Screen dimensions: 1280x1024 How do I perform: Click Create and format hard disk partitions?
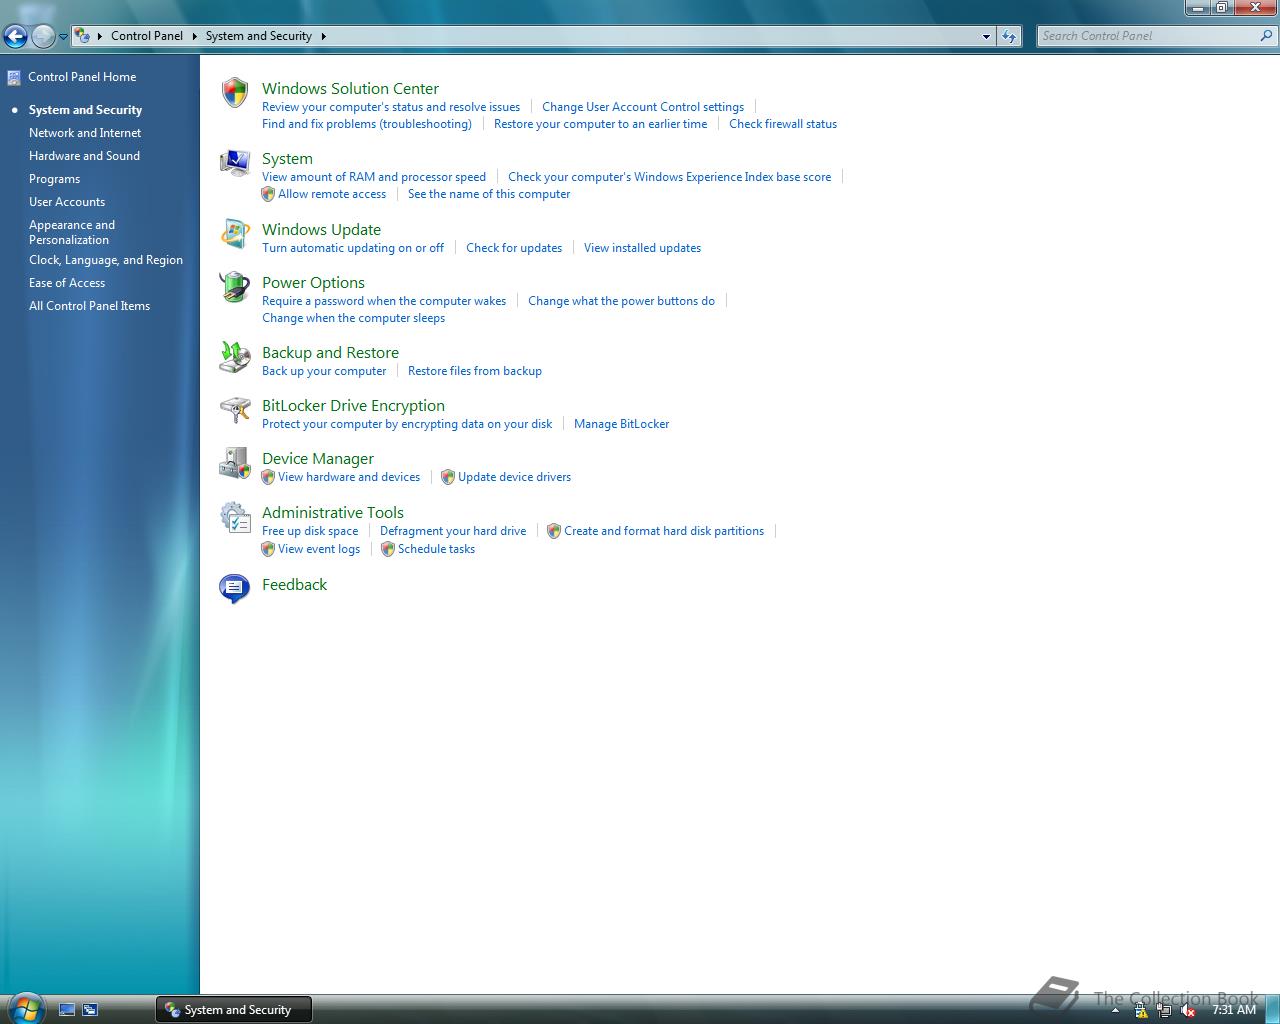pos(664,531)
